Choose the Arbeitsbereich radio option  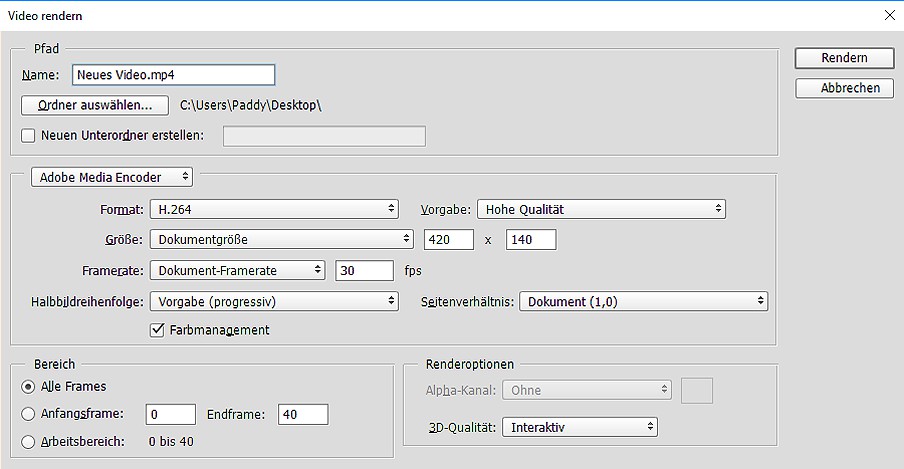[28, 441]
